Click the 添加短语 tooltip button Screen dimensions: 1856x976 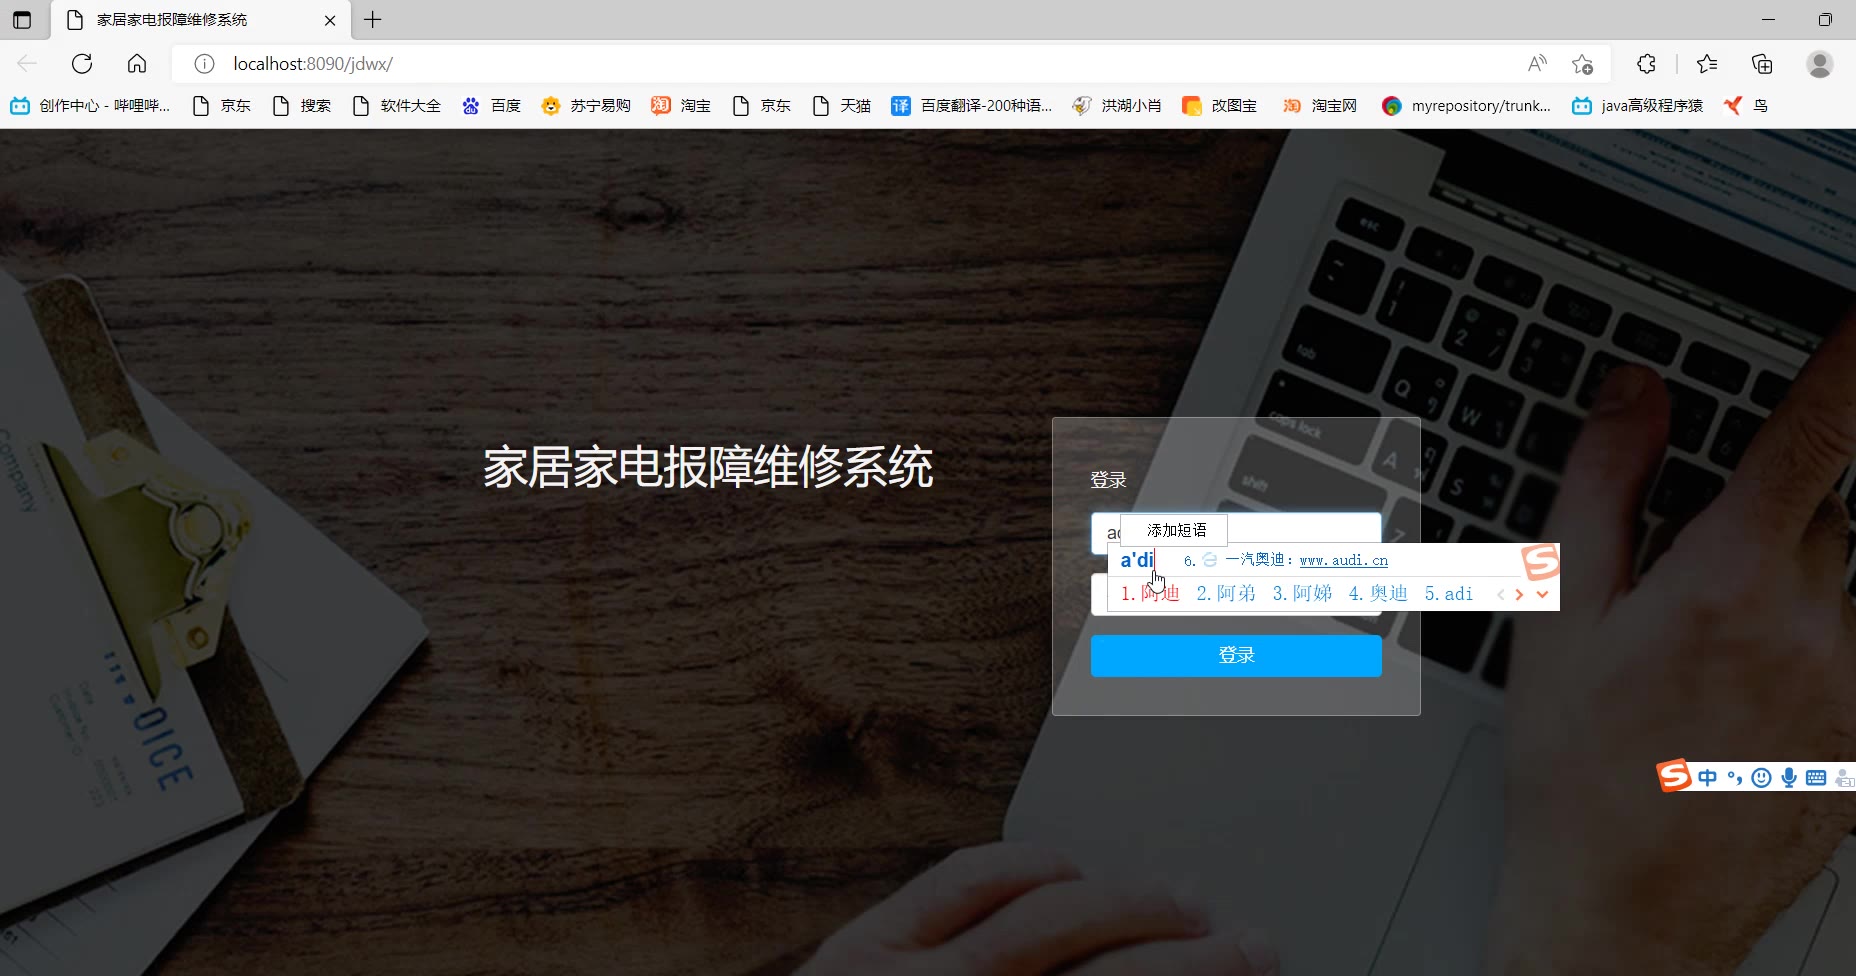pyautogui.click(x=1175, y=530)
